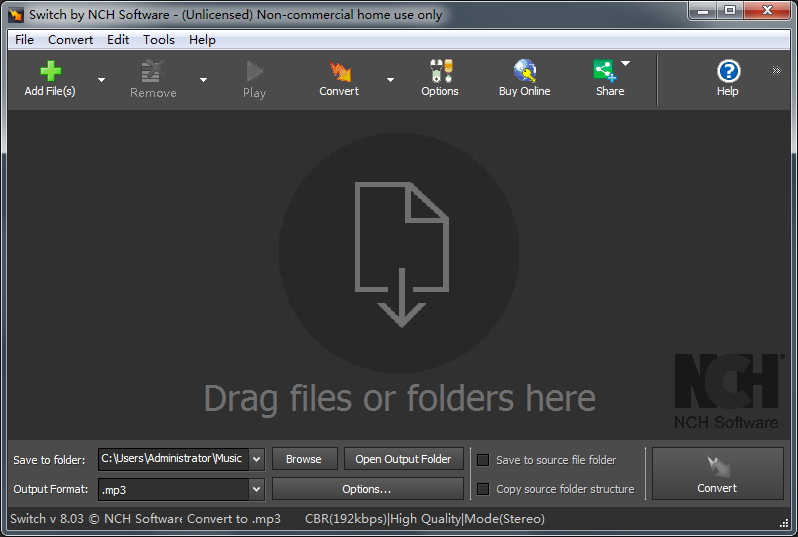Viewport: 798px width, 537px height.
Task: Click the Switch app icon in title bar
Action: 16,15
